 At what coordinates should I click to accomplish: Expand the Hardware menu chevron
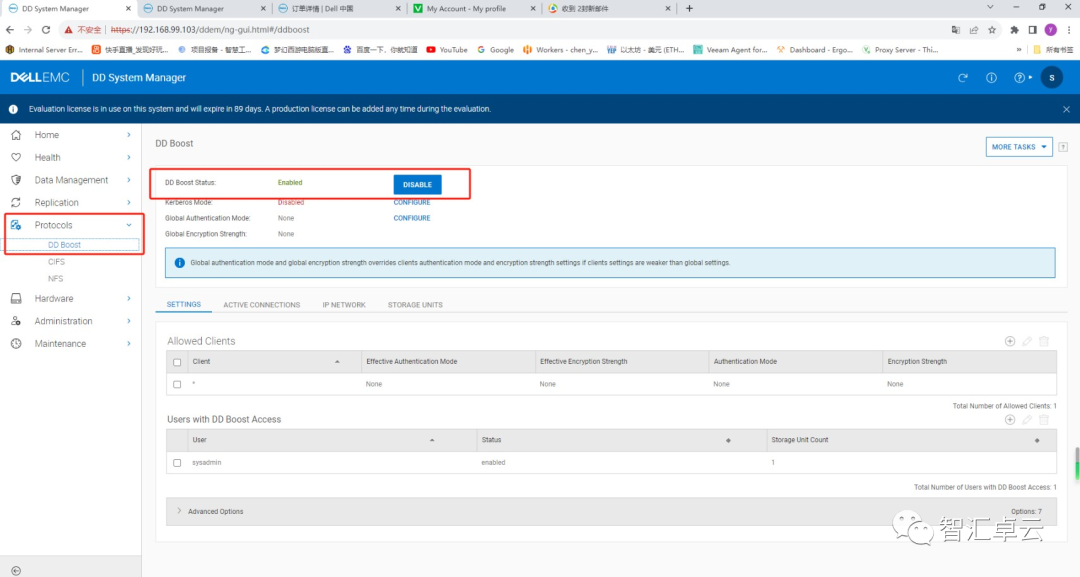pos(129,299)
